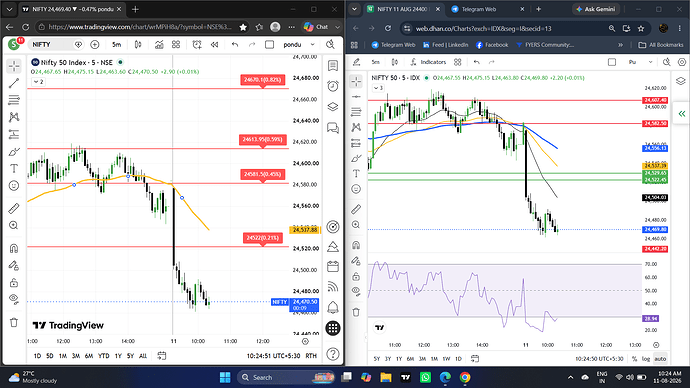The width and height of the screenshot is (690, 388).
Task: Change the 5m interval in TradingView toolbar
Action: [117, 44]
